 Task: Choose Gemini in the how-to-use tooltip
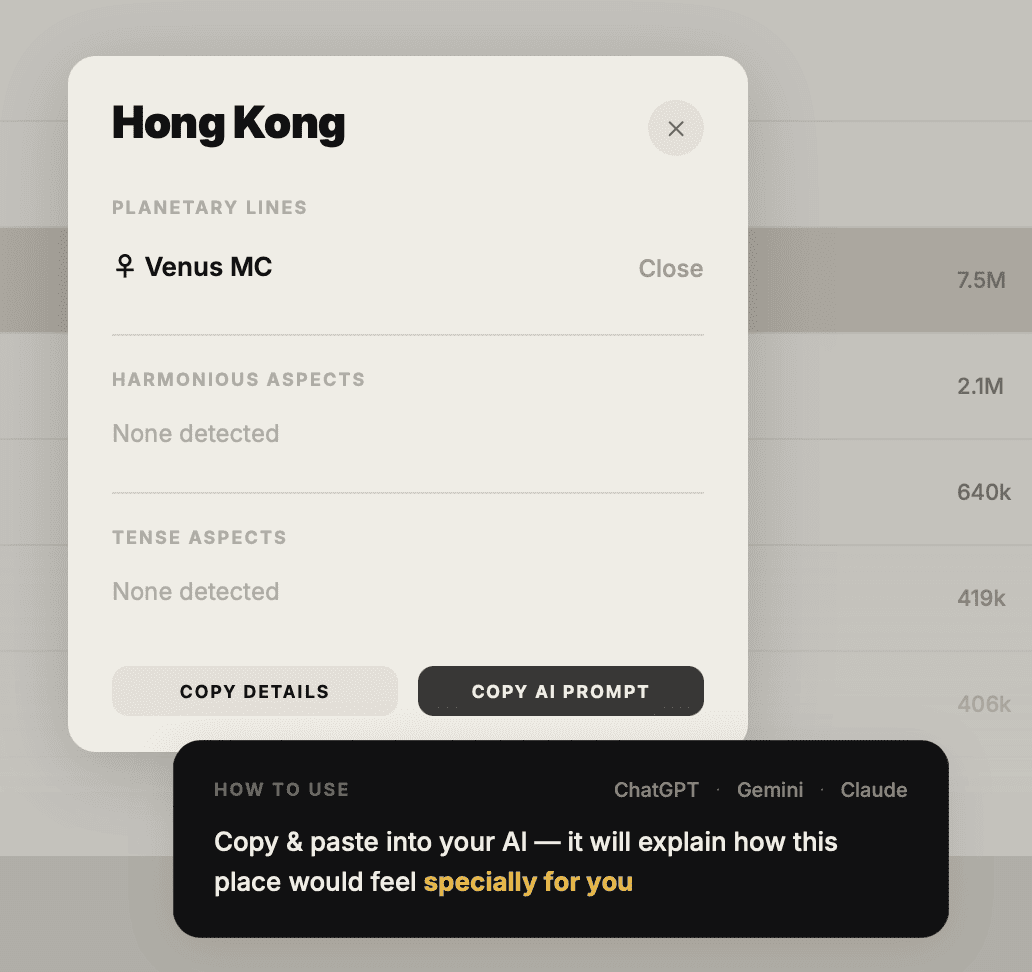coord(770,789)
